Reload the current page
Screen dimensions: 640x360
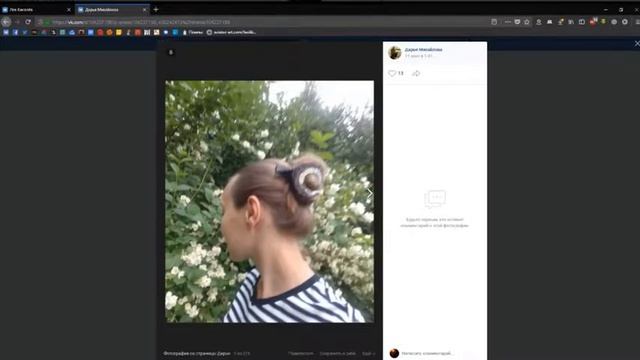pyautogui.click(x=28, y=22)
